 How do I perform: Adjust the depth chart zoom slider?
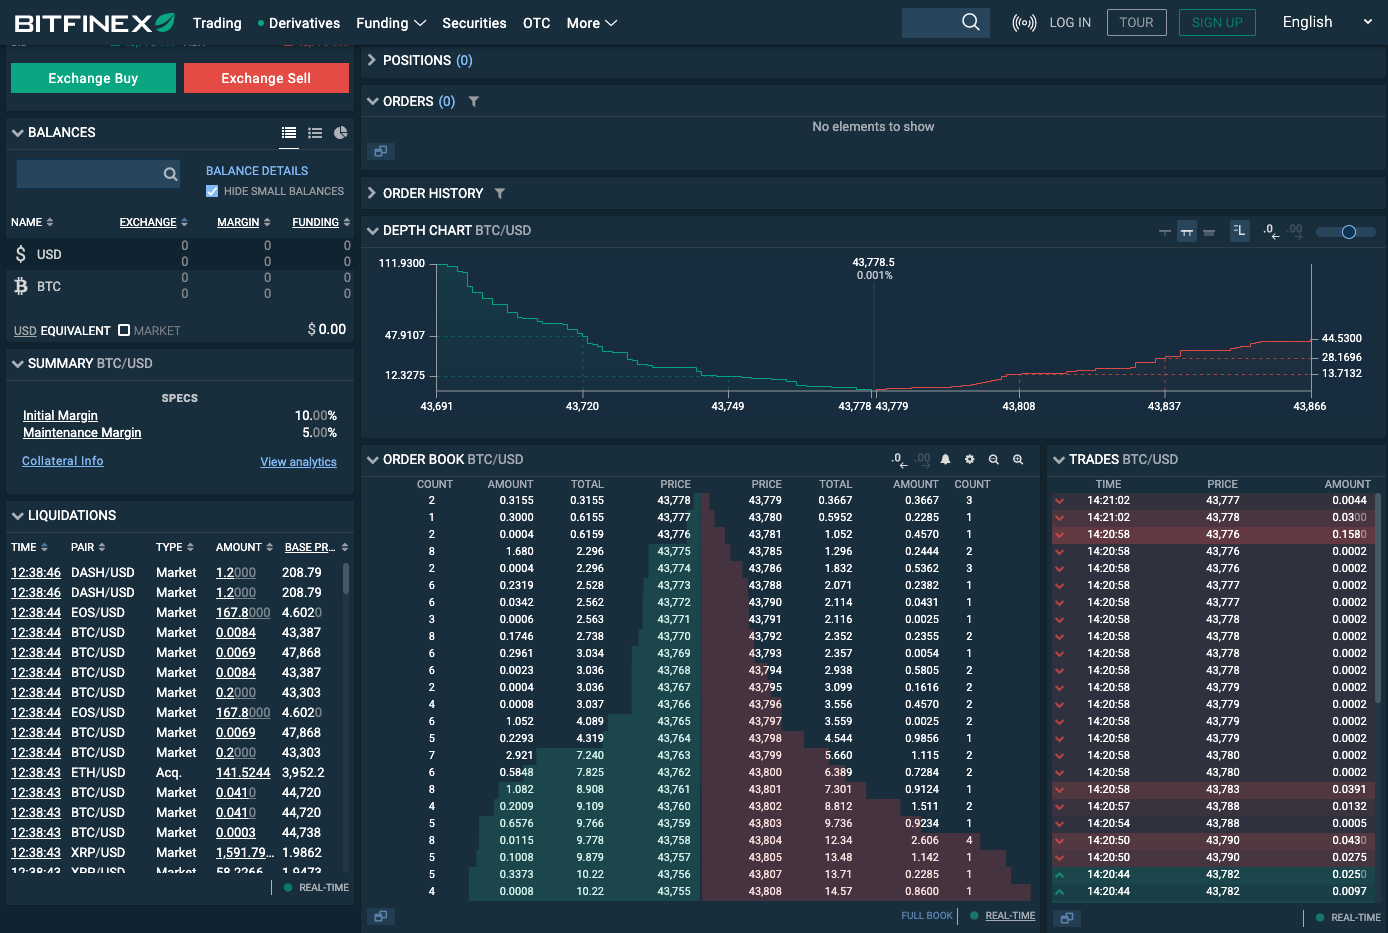point(1347,232)
